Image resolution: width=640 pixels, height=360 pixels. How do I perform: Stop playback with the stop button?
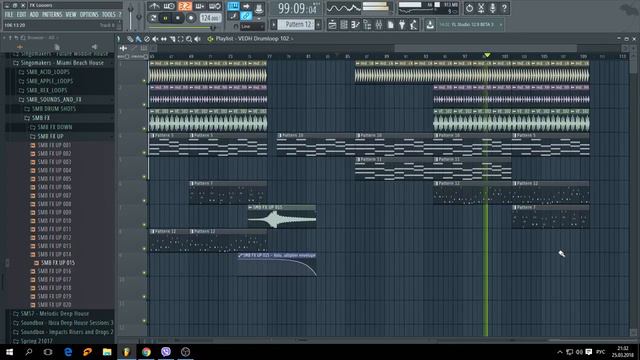click(x=178, y=18)
